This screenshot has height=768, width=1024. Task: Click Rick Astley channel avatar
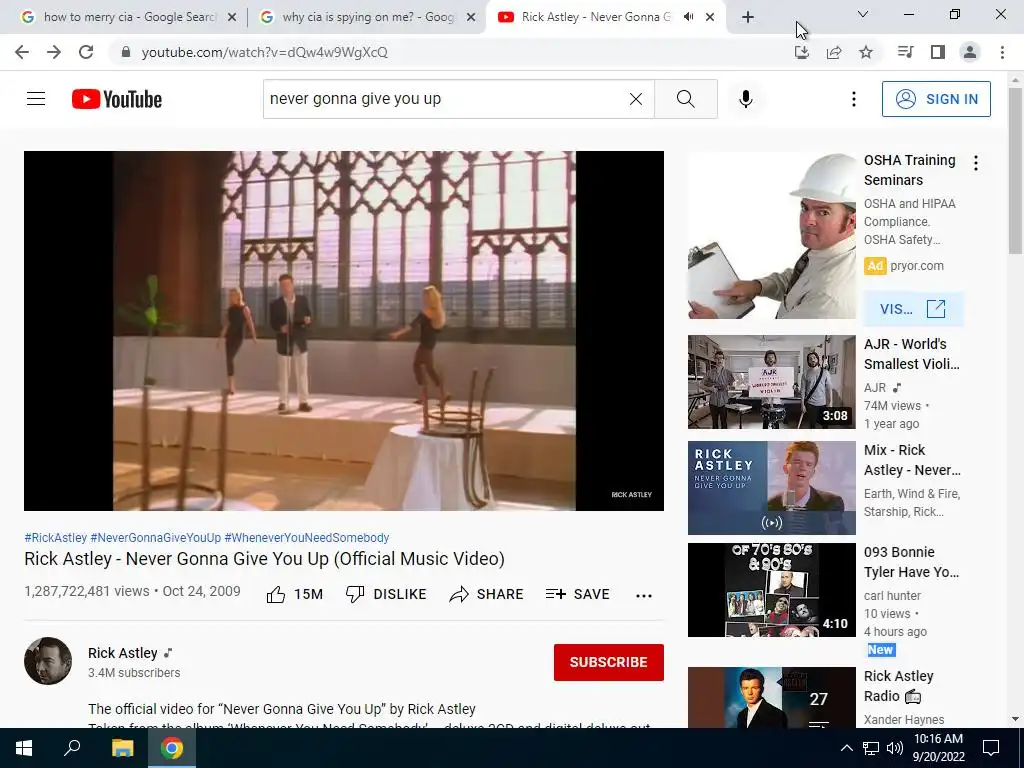tap(48, 661)
